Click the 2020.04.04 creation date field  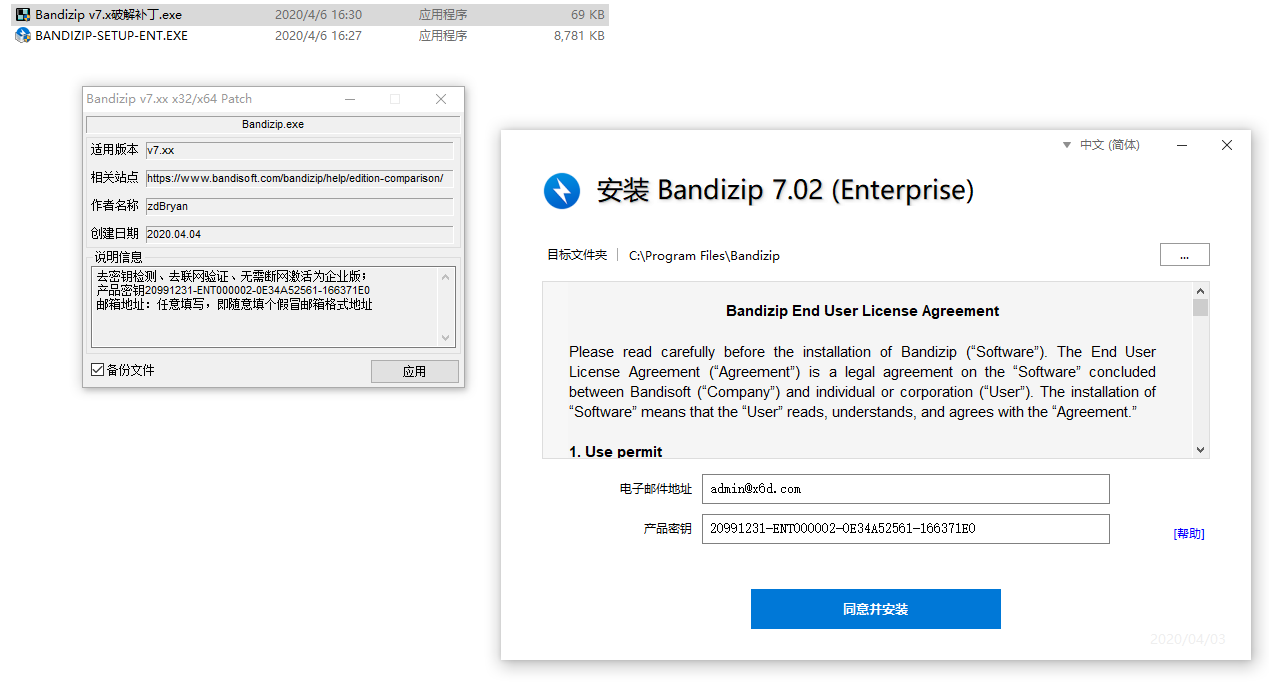299,234
